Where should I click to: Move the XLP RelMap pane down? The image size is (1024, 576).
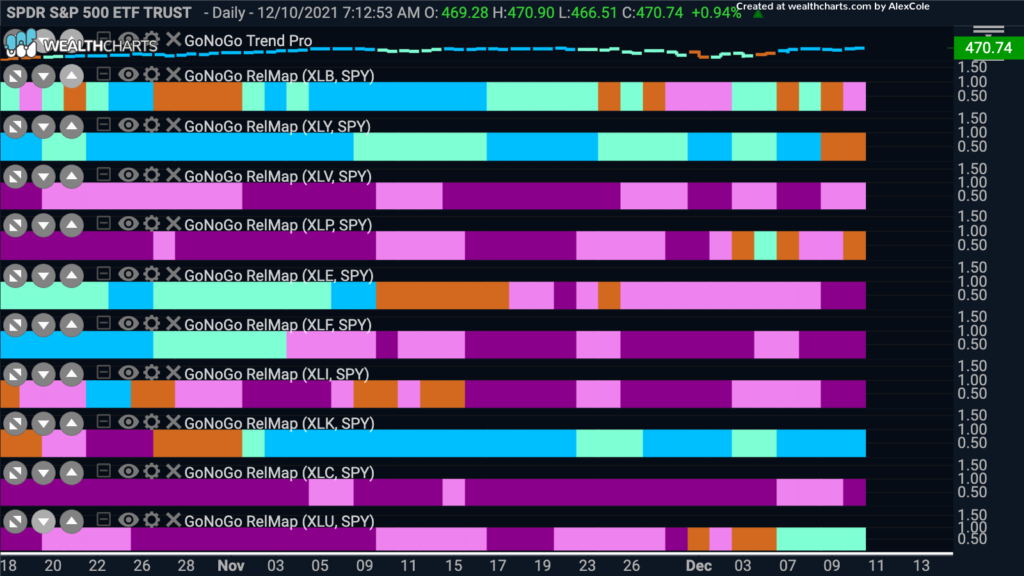point(43,225)
